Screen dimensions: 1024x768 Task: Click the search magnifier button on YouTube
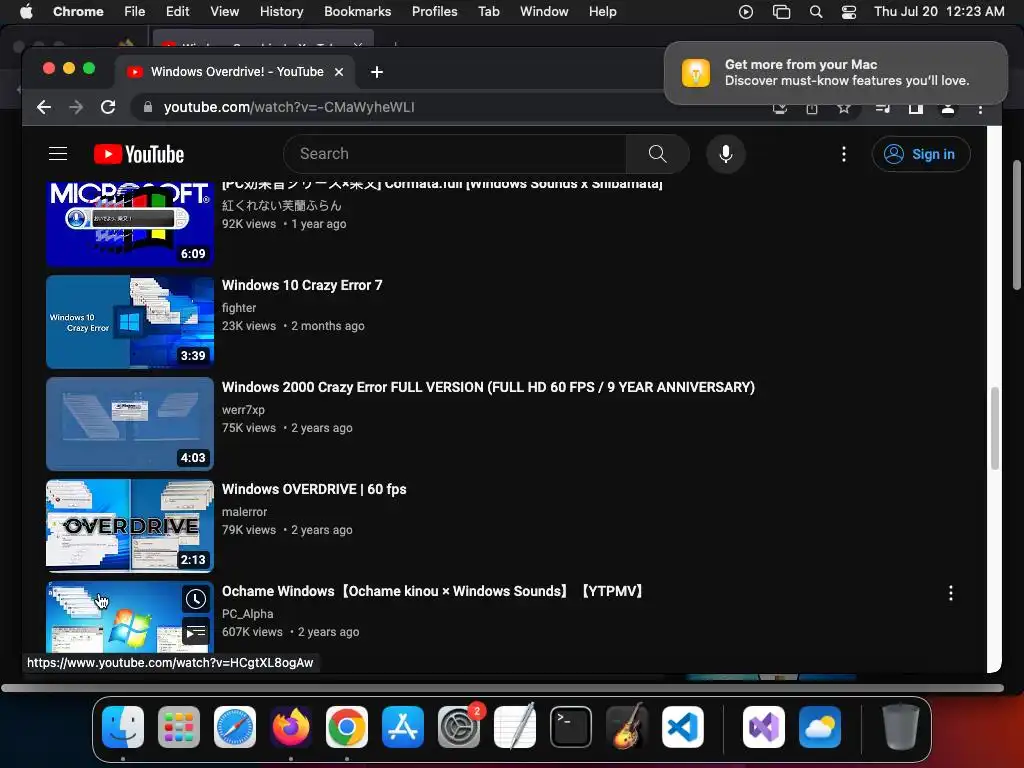point(658,154)
